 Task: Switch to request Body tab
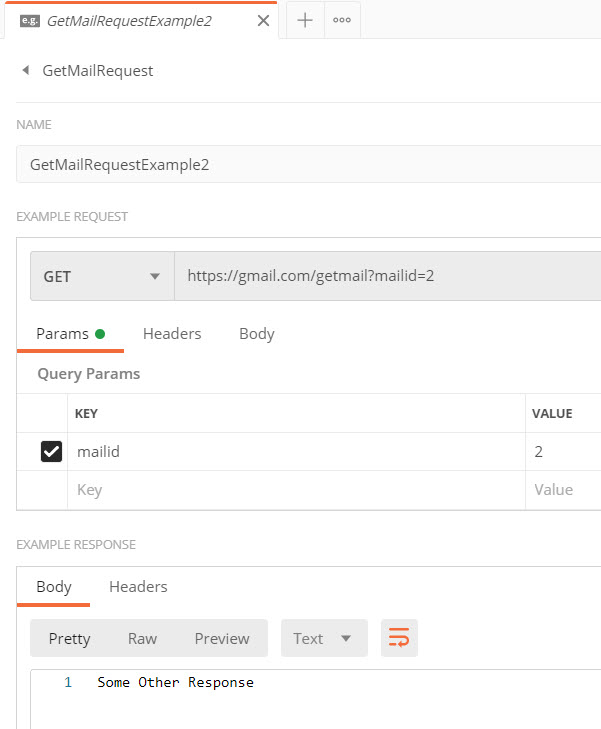tap(256, 334)
